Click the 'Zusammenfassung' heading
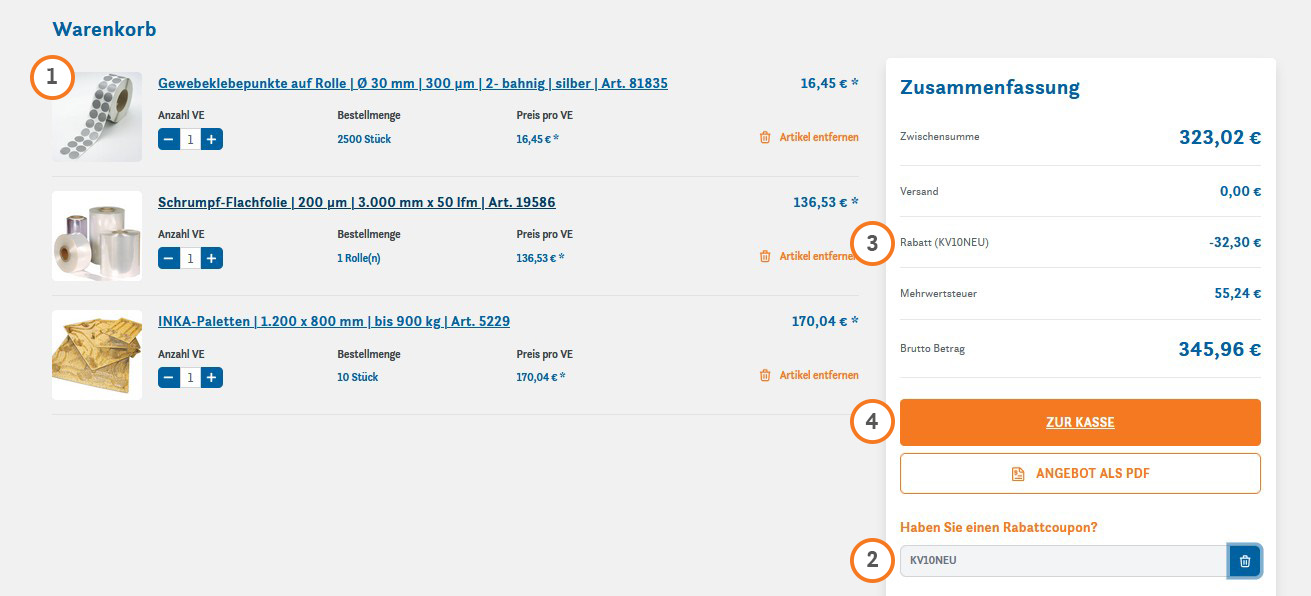The image size is (1311, 596). pyautogui.click(x=990, y=87)
